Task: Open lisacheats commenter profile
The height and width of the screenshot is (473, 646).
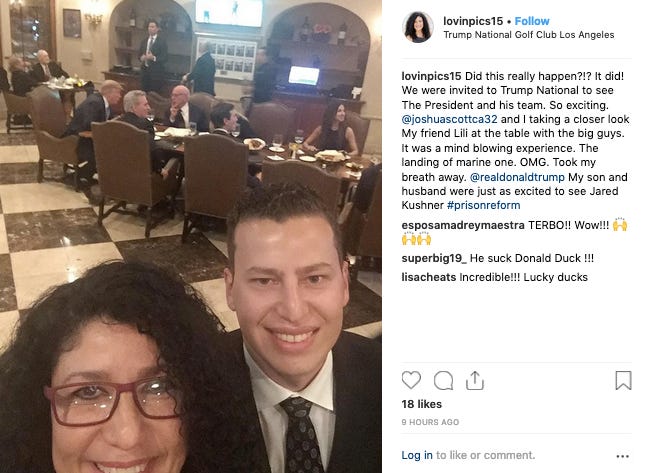Action: [429, 277]
